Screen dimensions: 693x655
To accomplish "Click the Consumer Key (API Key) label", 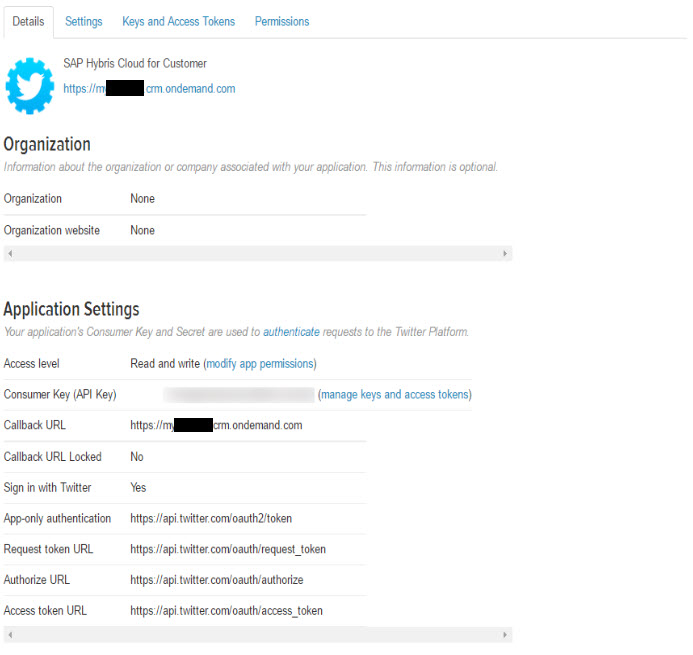I will (x=60, y=394).
